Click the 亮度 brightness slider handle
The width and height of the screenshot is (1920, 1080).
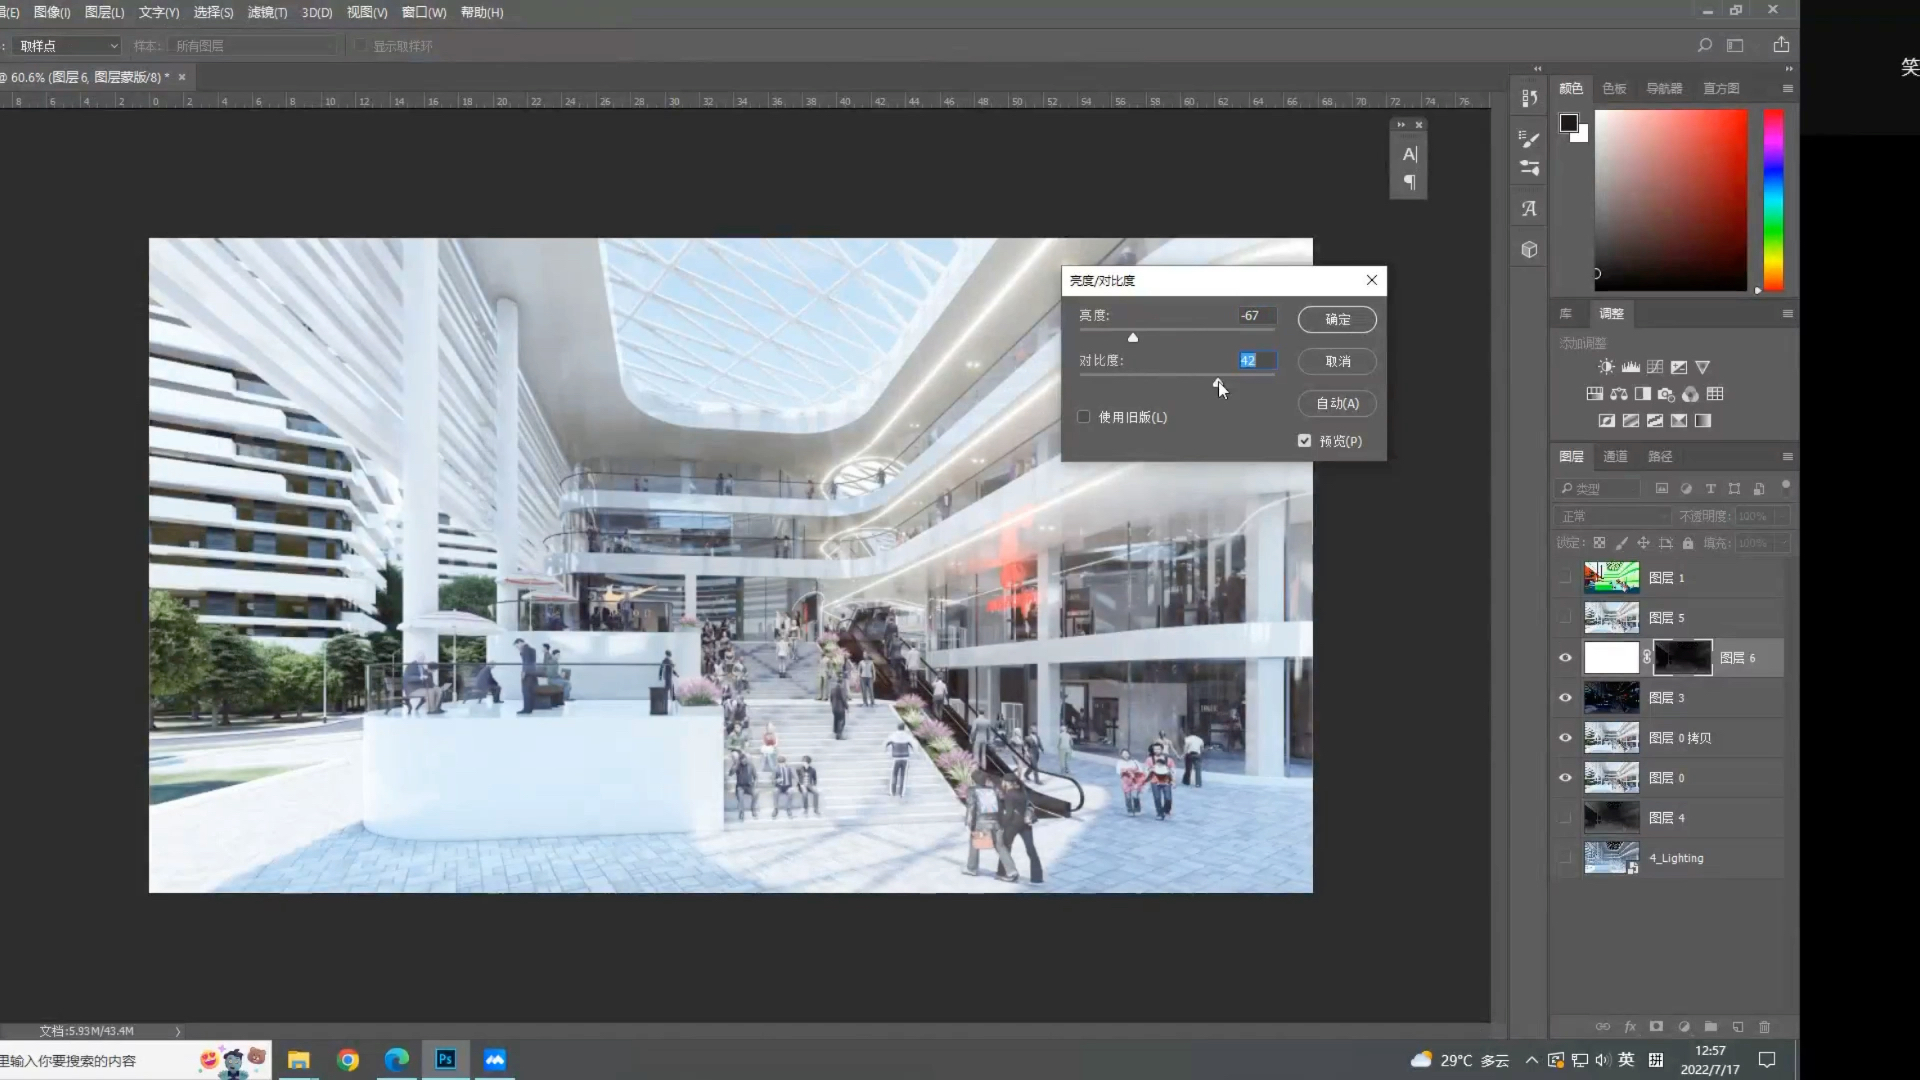click(x=1133, y=338)
